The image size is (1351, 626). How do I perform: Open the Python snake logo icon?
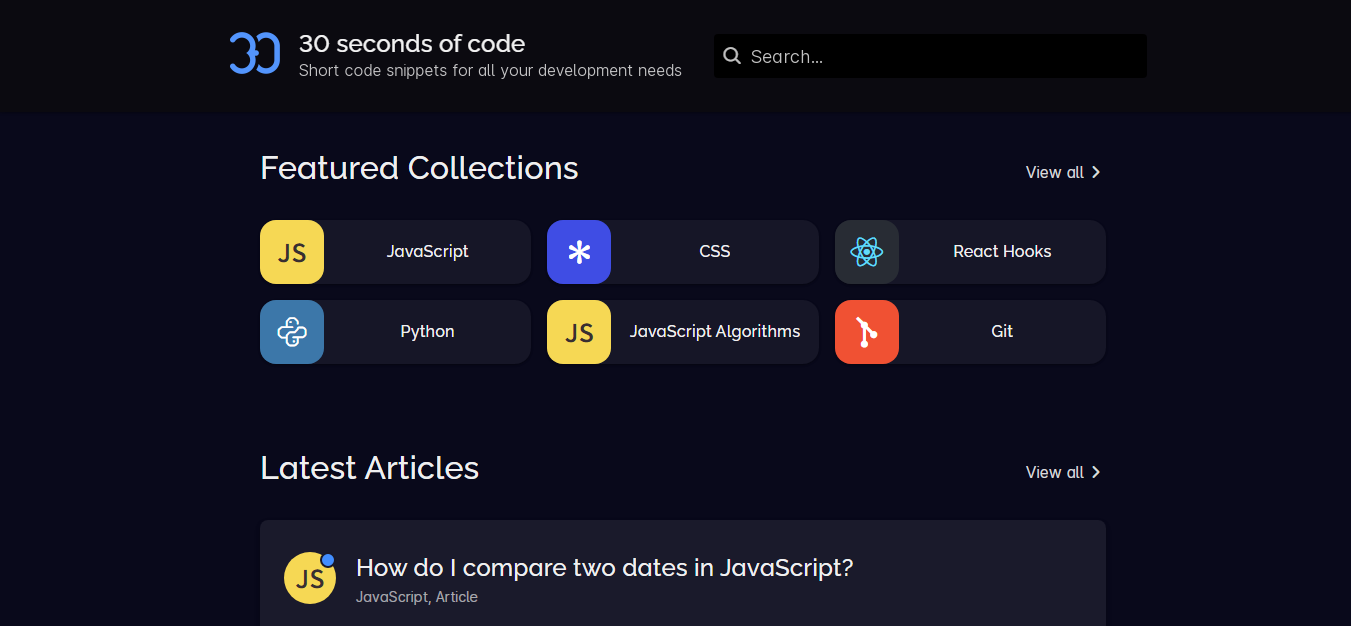click(292, 332)
